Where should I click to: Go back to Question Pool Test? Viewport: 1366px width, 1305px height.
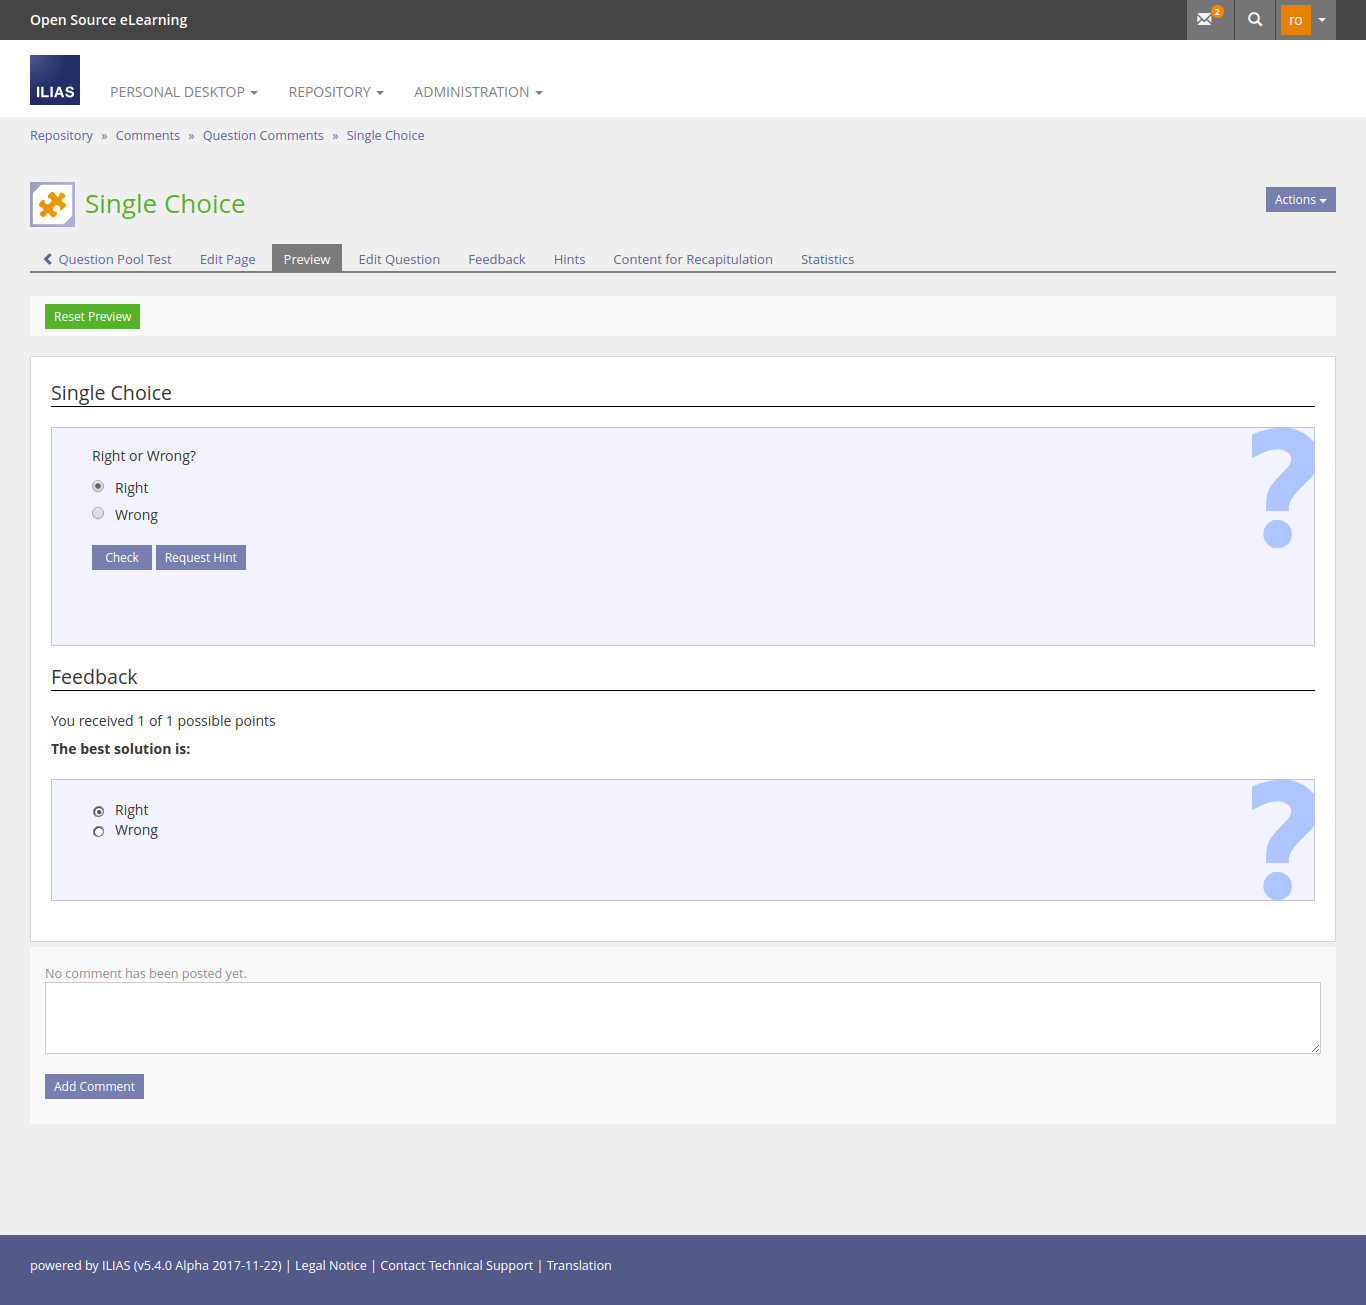(108, 259)
